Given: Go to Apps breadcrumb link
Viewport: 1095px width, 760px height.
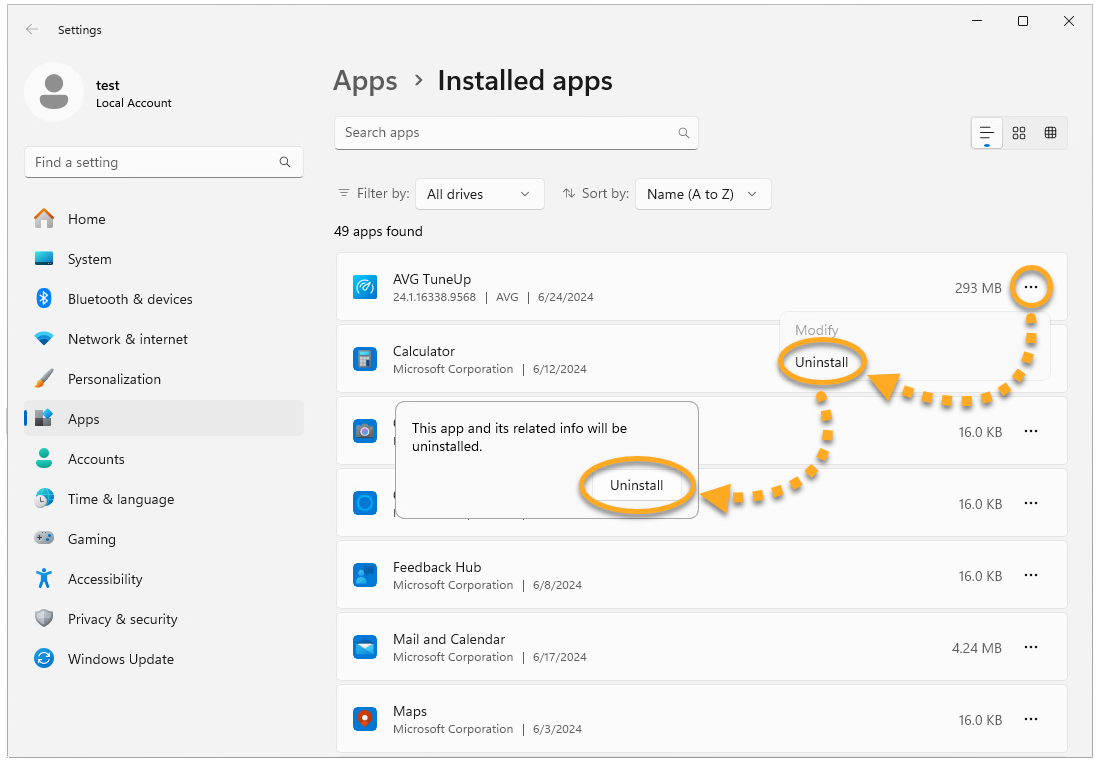Looking at the screenshot, I should 365,81.
